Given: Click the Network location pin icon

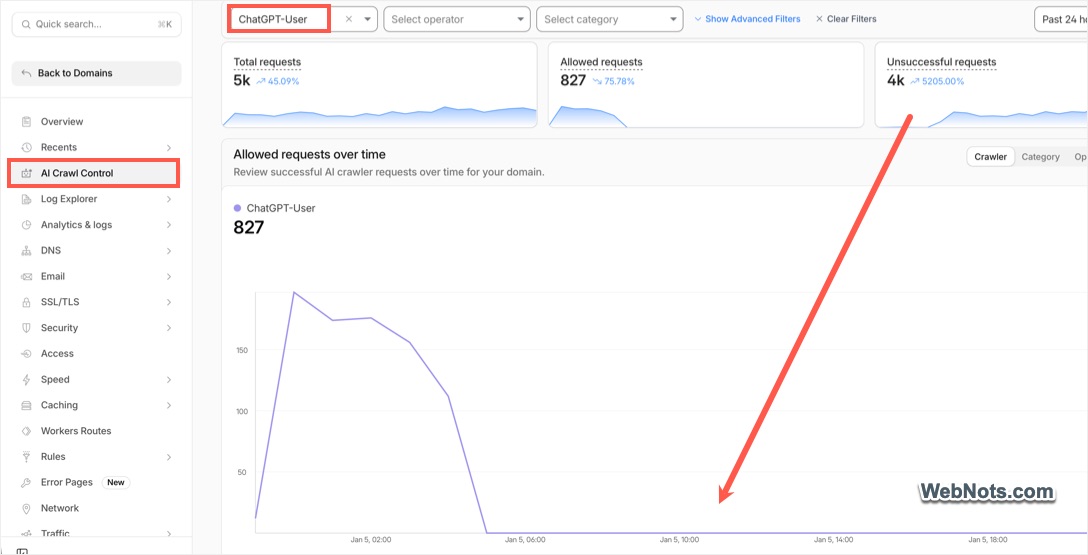Looking at the screenshot, I should 26,509.
